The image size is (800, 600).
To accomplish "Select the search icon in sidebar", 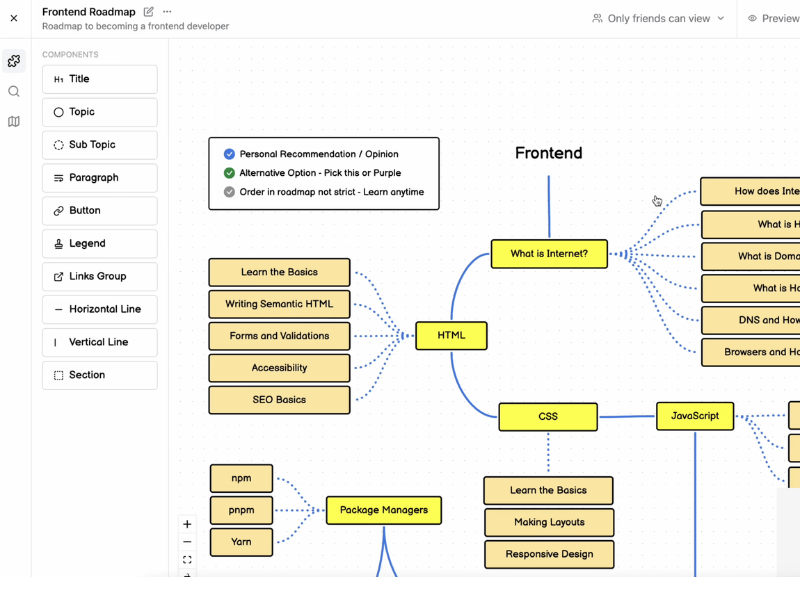I will (x=14, y=91).
